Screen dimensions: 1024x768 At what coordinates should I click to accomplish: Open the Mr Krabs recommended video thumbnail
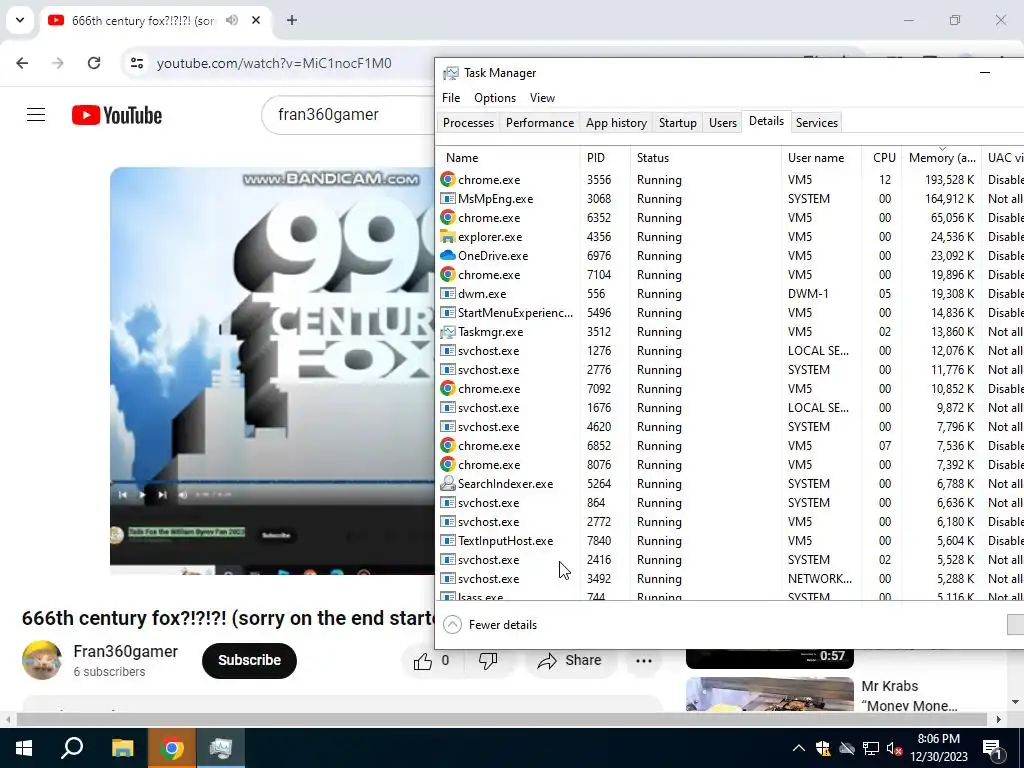coord(770,694)
